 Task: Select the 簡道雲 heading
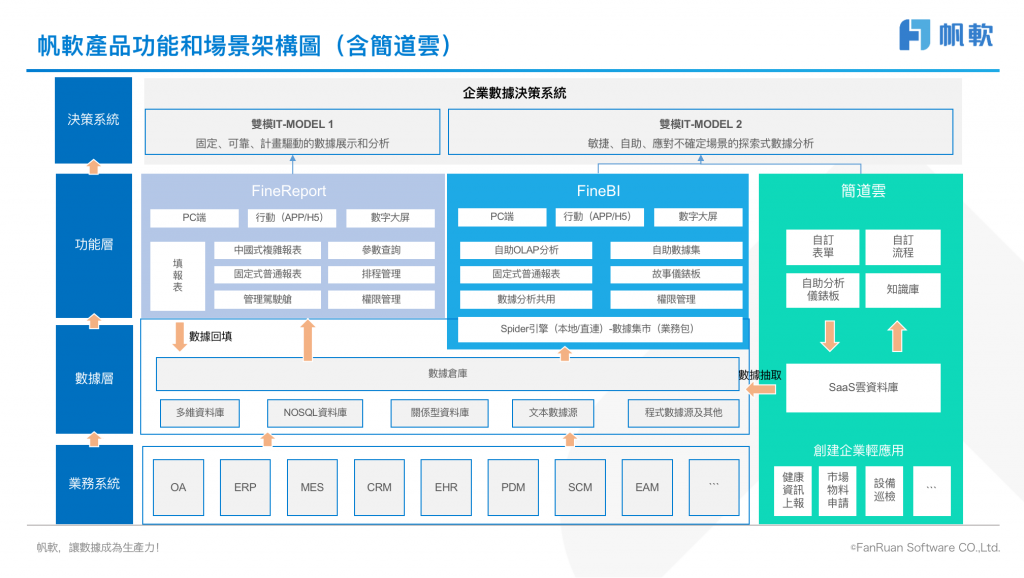click(x=863, y=191)
